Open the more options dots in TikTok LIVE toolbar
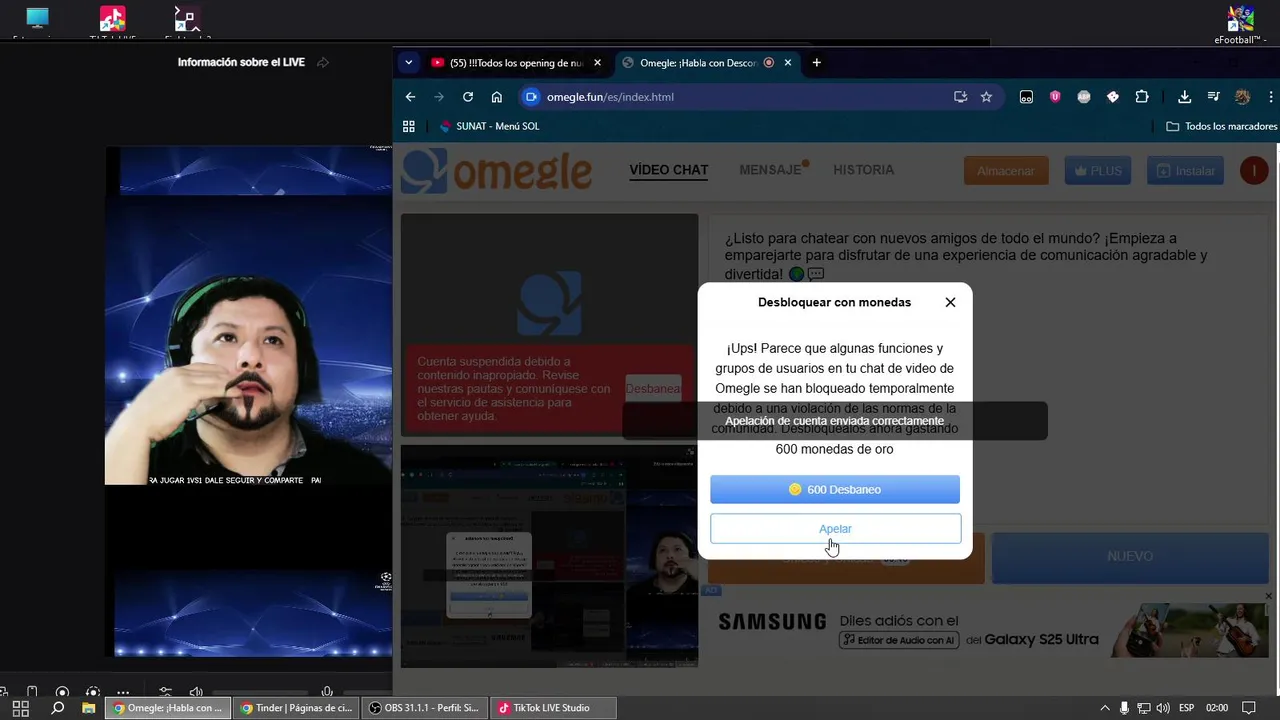The width and height of the screenshot is (1280, 720). coord(123,692)
